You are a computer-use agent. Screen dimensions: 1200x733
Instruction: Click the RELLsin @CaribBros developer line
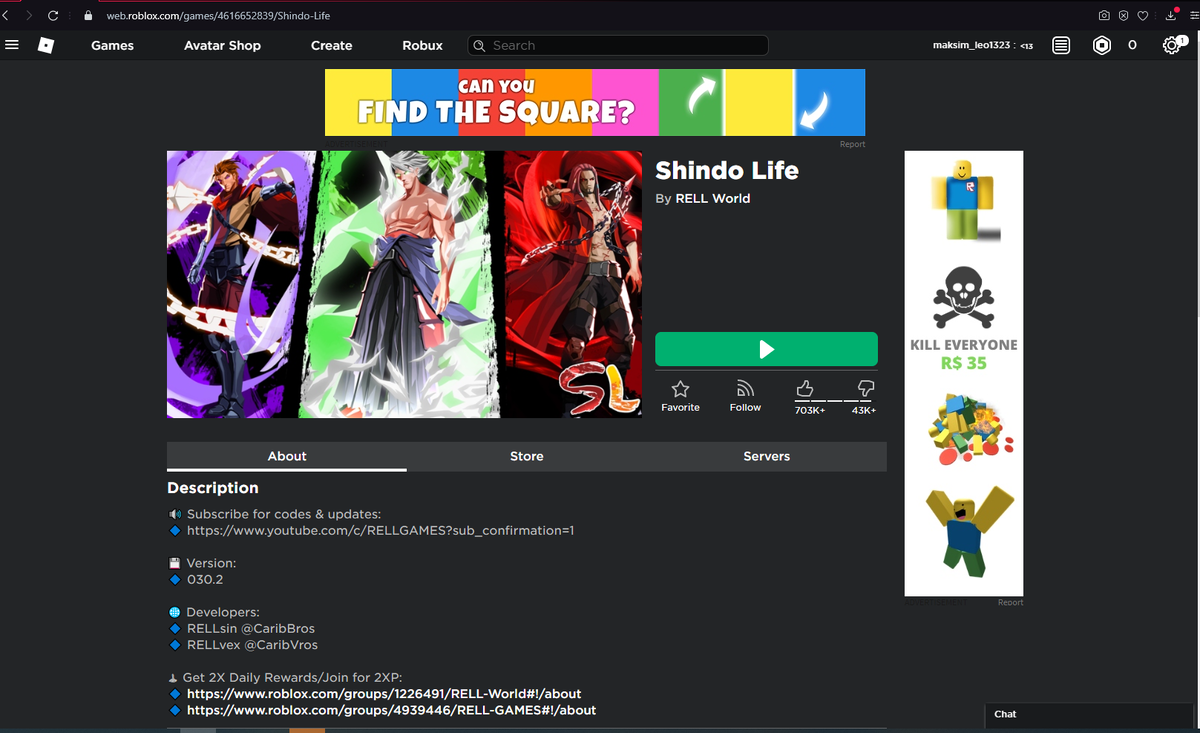pos(251,628)
